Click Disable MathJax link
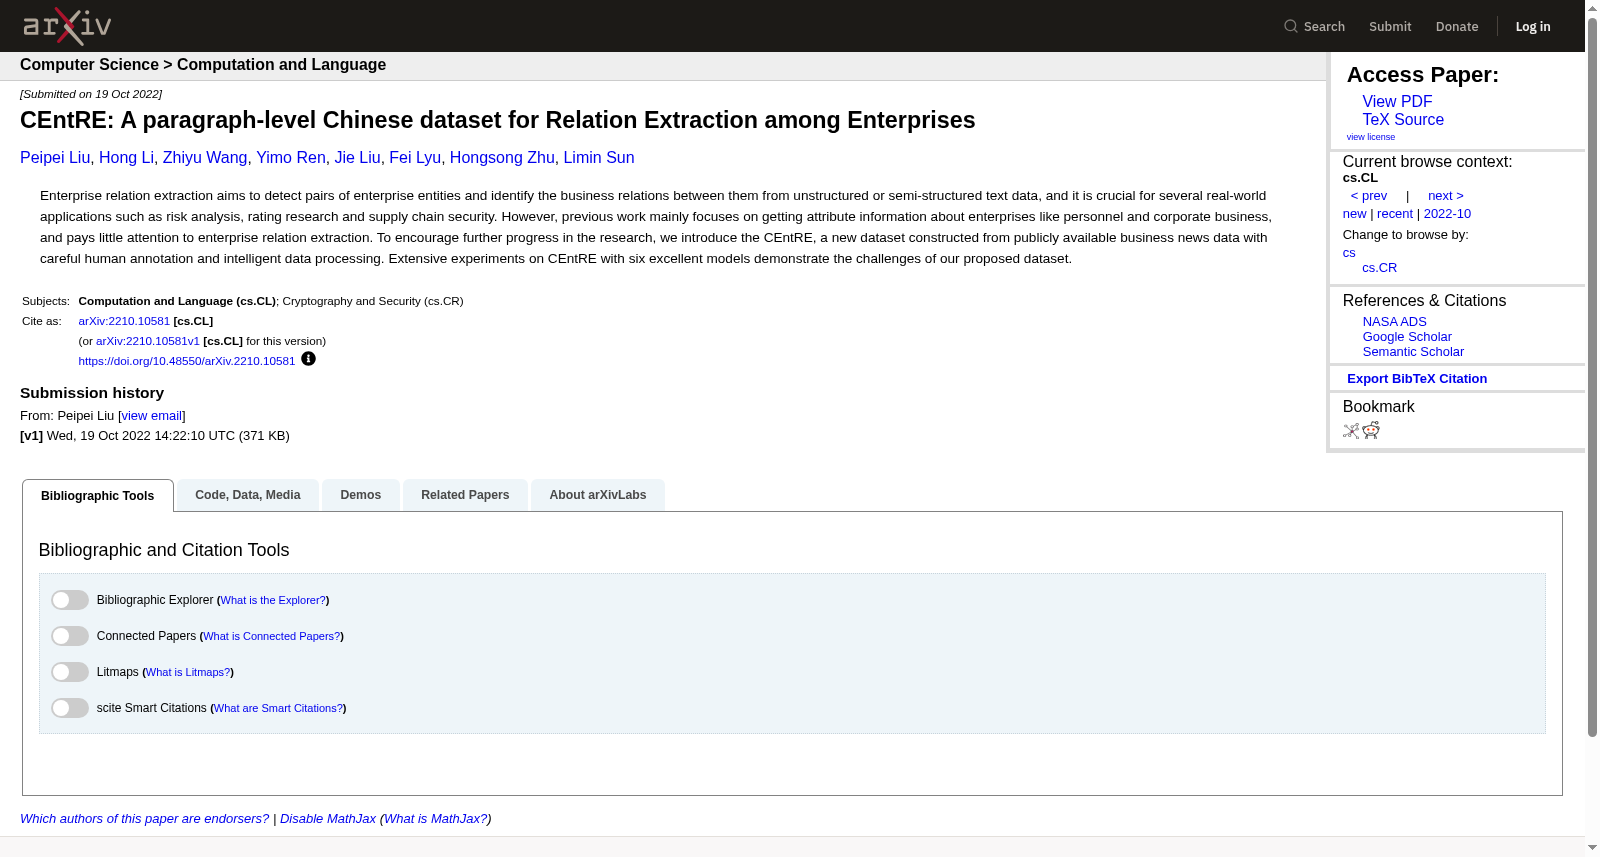Screen dimensions: 1600x857 click(328, 819)
